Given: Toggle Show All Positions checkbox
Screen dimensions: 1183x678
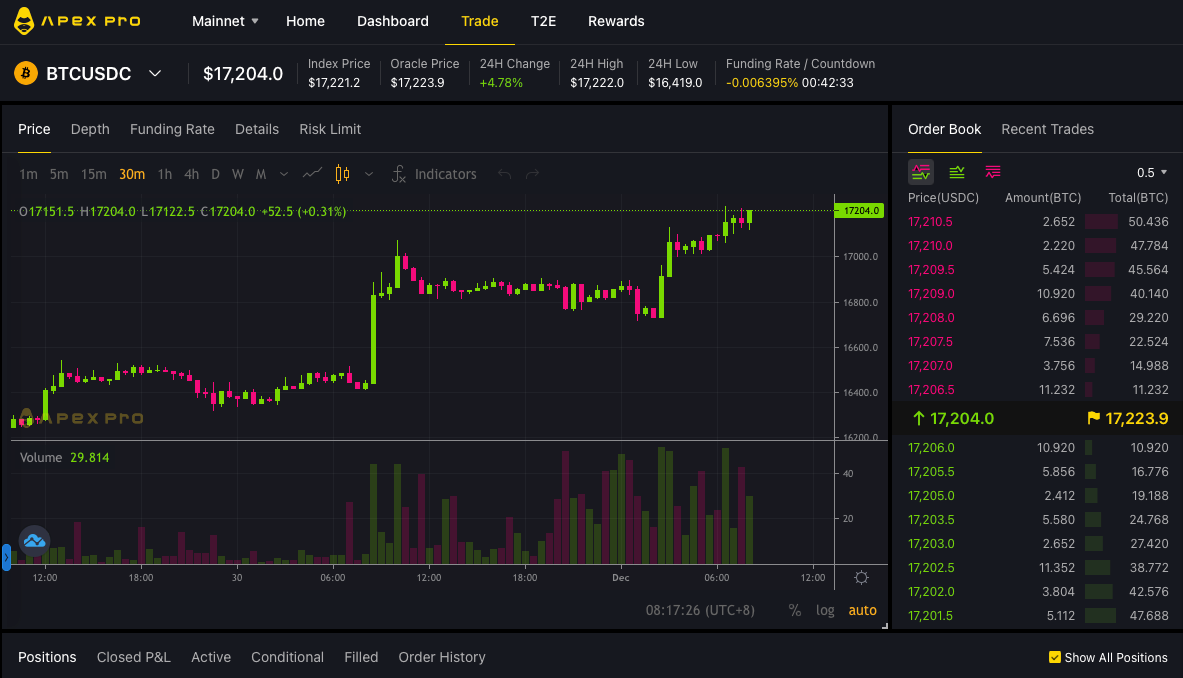Looking at the screenshot, I should click(x=1055, y=657).
